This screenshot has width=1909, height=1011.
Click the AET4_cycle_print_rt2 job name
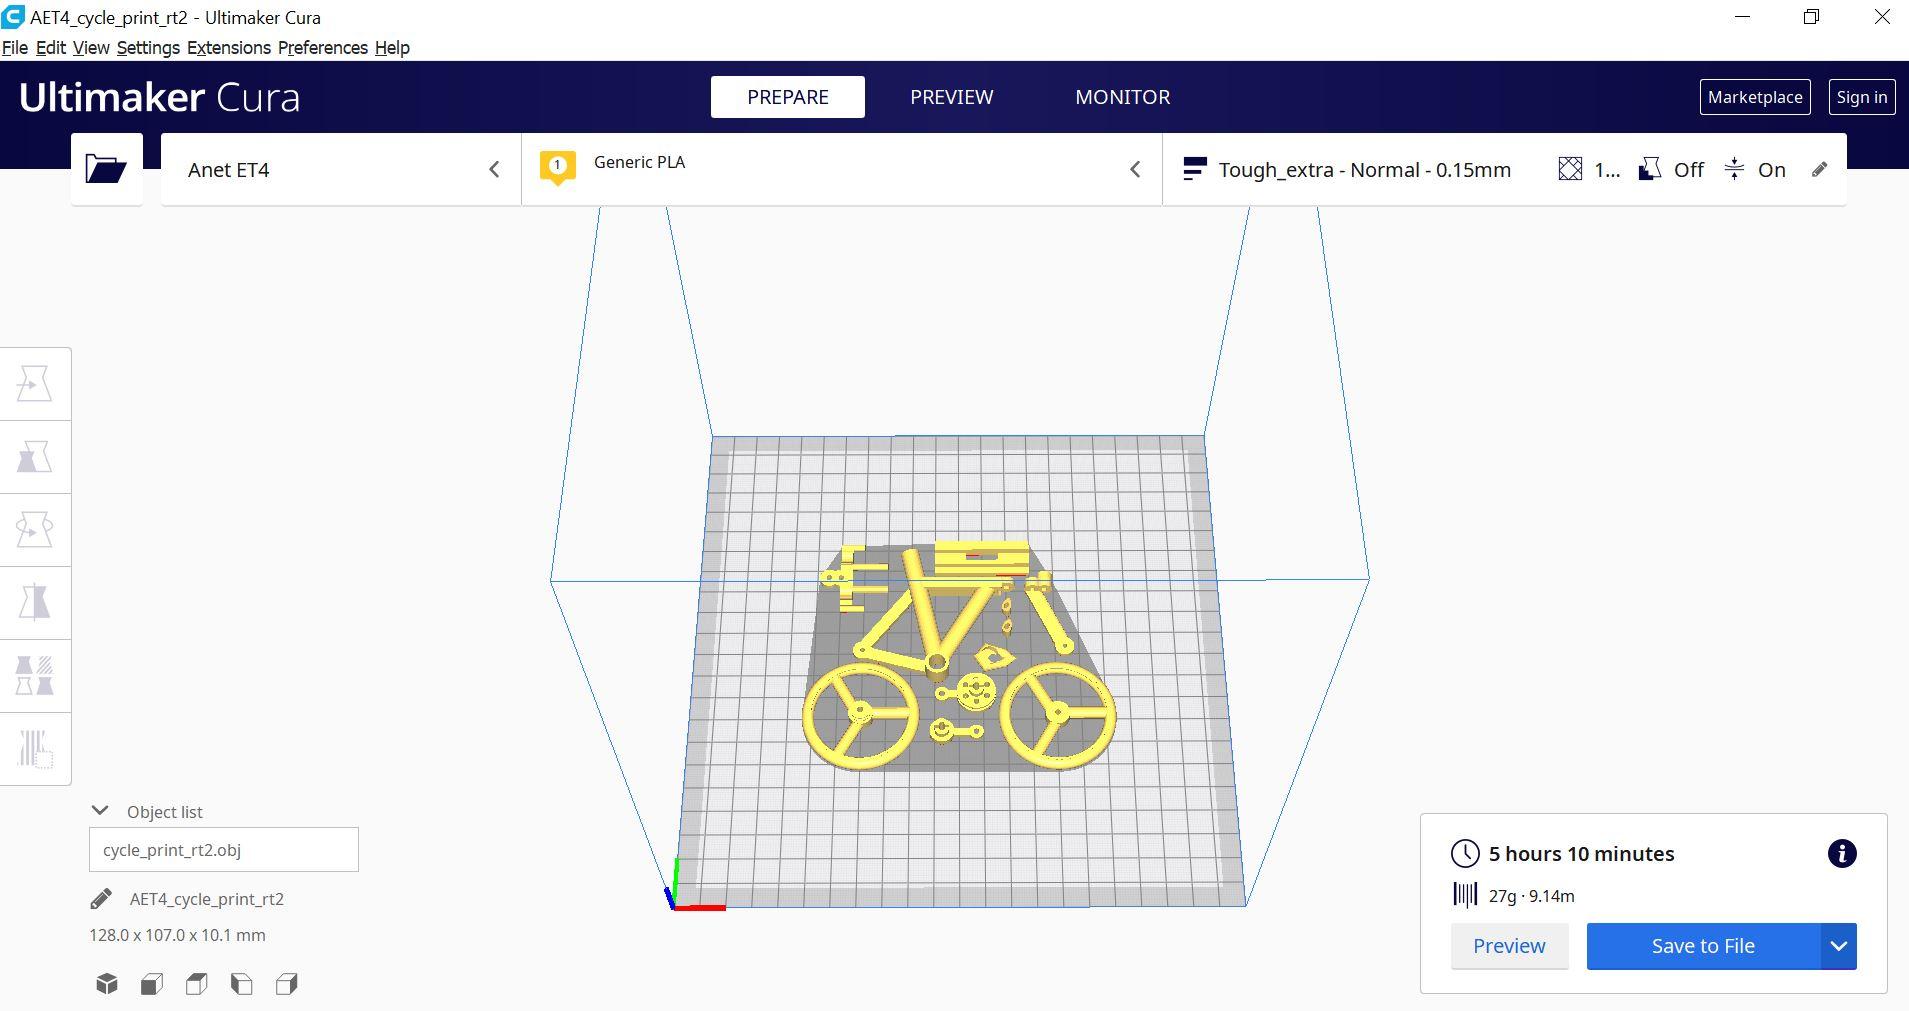coord(207,899)
